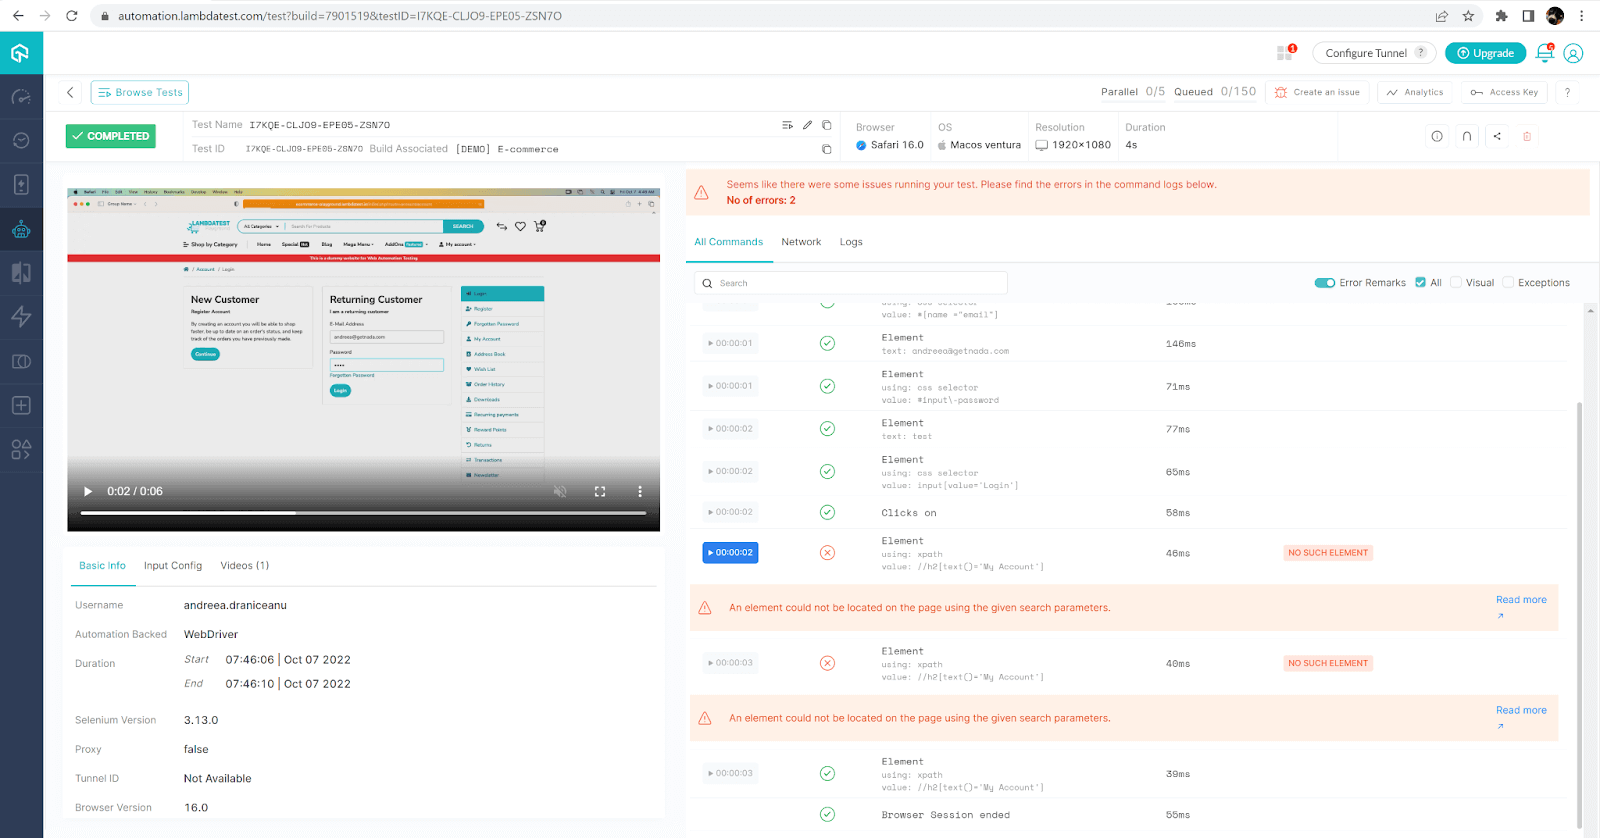Click the edit test name pencil icon
This screenshot has width=1600, height=838.
pyautogui.click(x=807, y=125)
